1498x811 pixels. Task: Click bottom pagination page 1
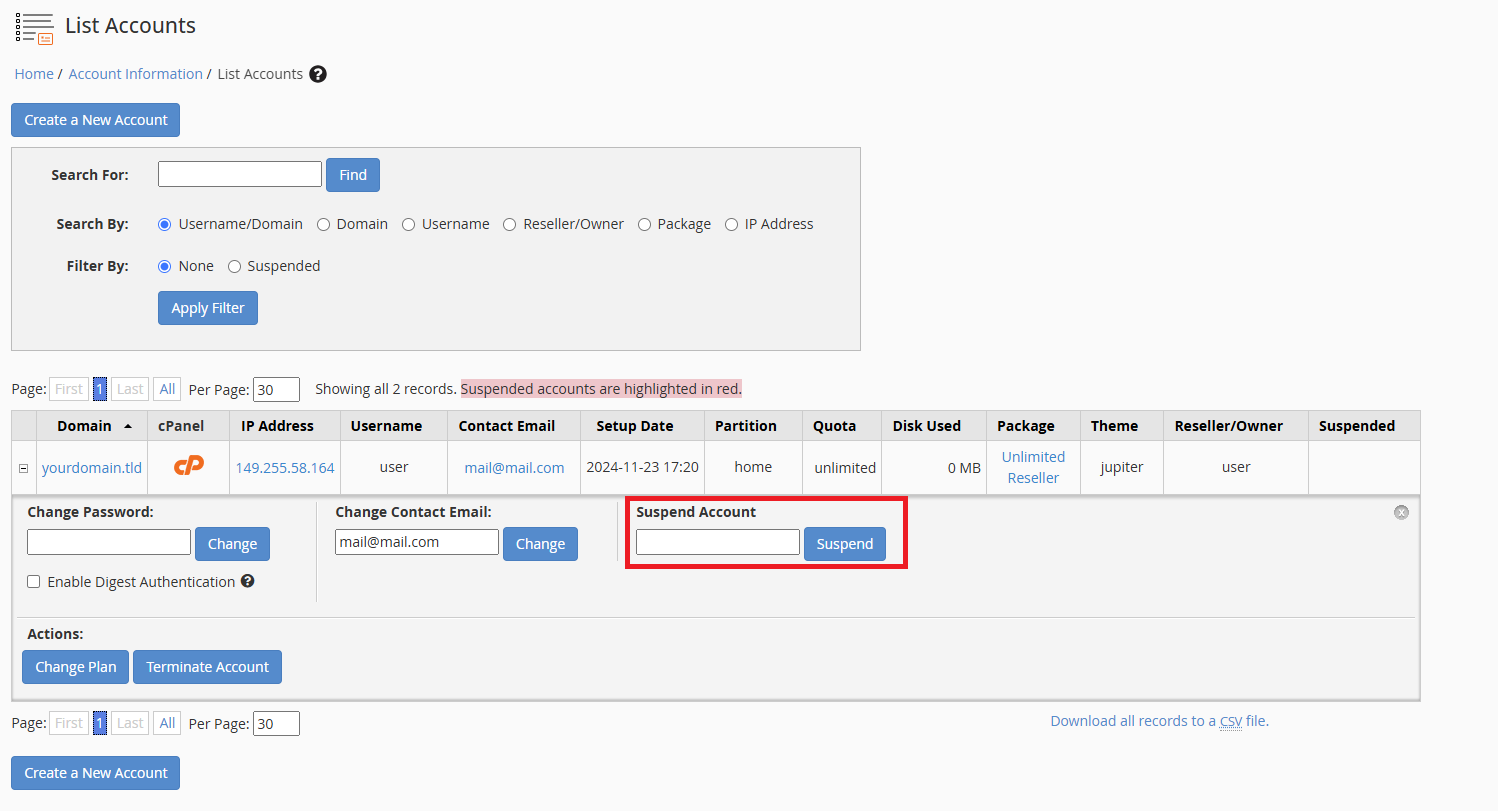100,723
